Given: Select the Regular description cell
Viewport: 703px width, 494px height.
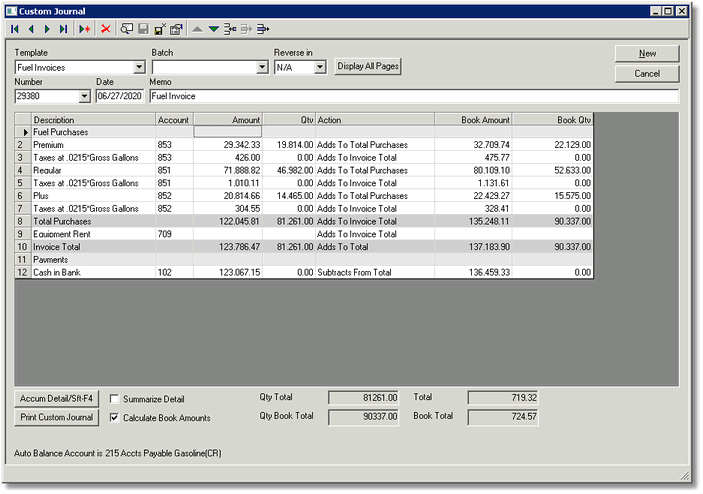Looking at the screenshot, I should click(93, 170).
